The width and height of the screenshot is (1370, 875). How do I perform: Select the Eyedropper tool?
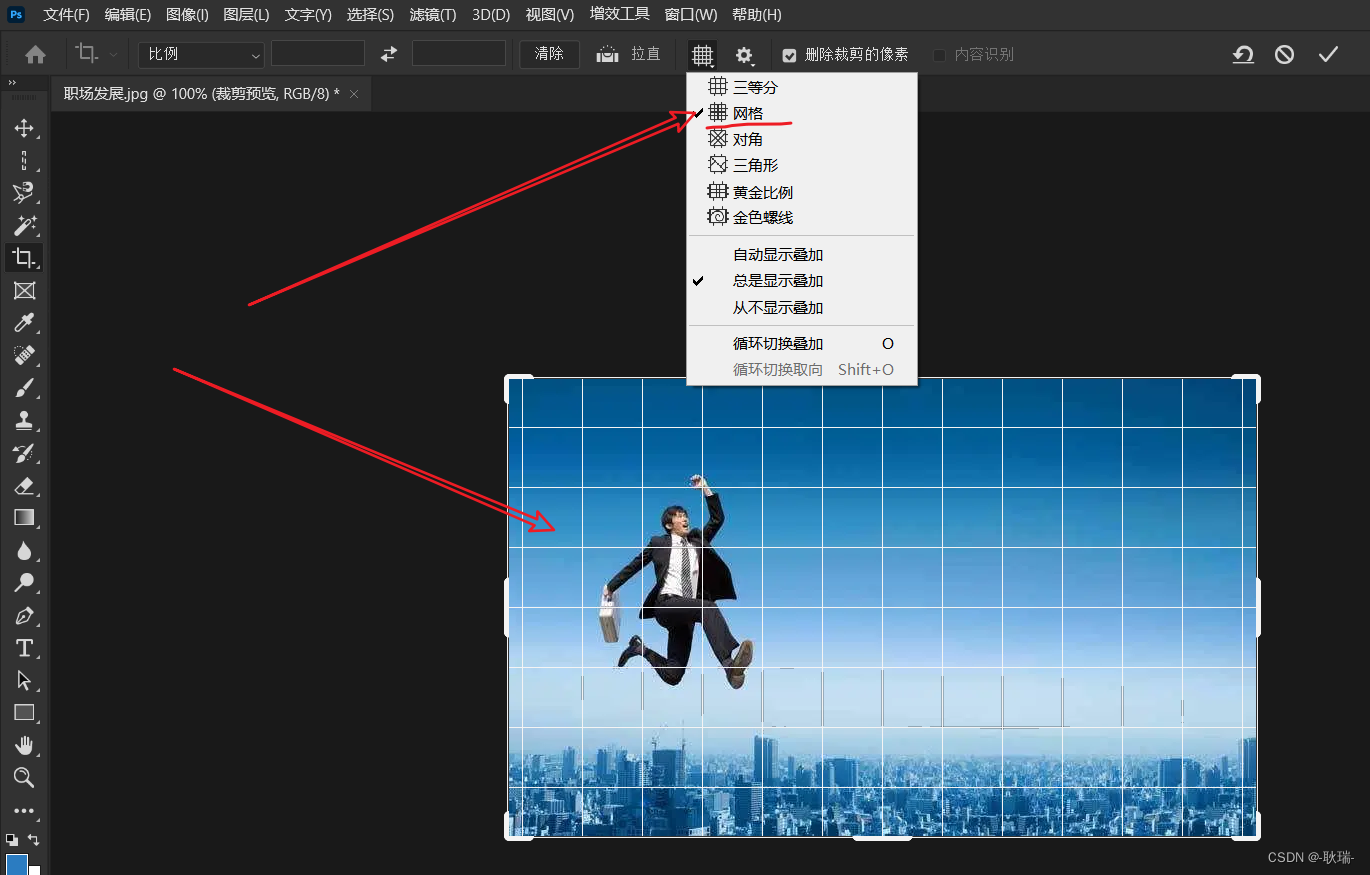coord(24,323)
